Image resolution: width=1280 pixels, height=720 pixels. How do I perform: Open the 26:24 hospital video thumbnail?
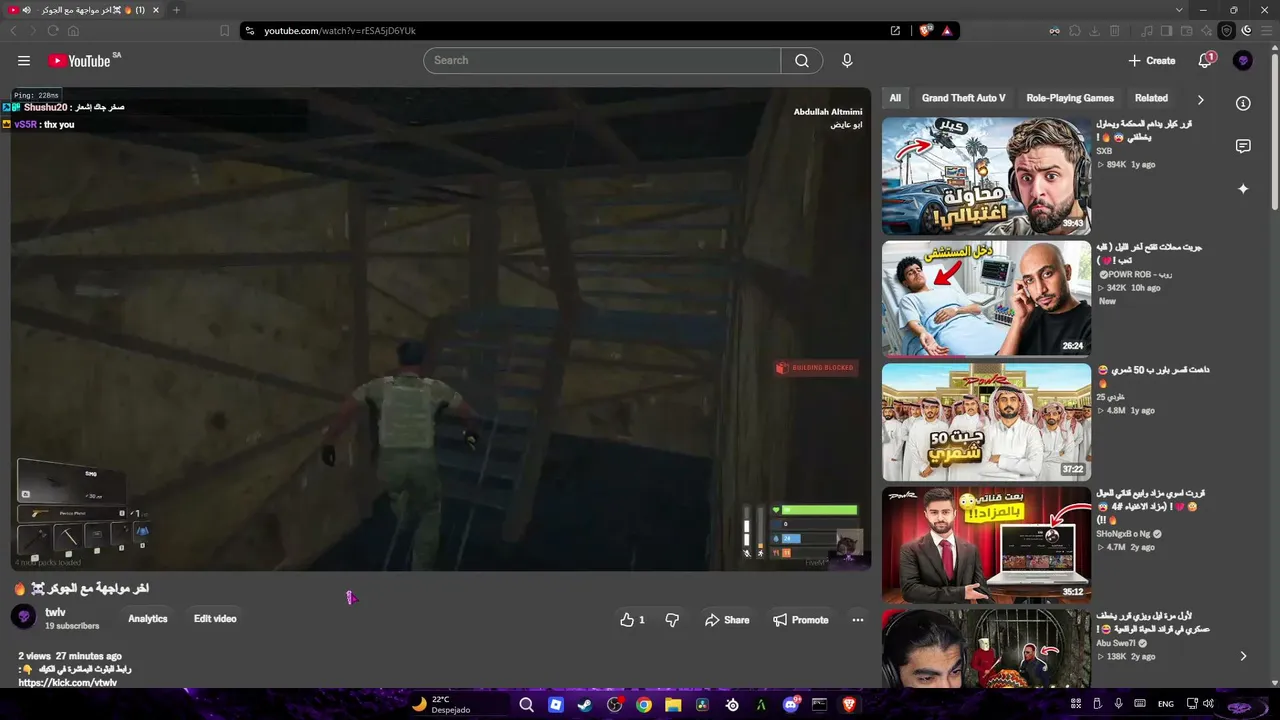point(986,299)
